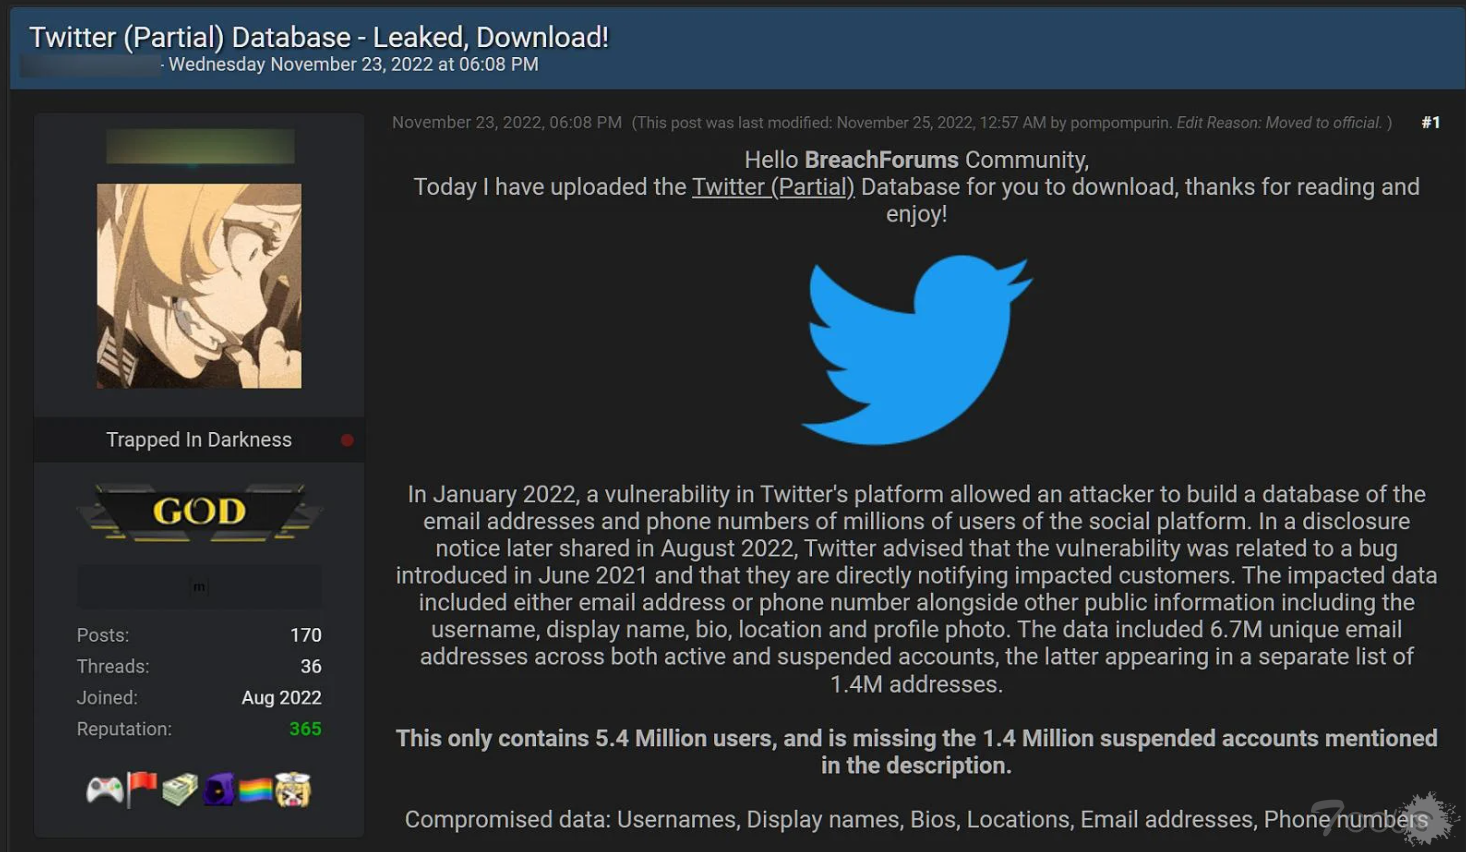Click the game controller award badge
Viewport: 1466px width, 852px height.
coord(104,790)
